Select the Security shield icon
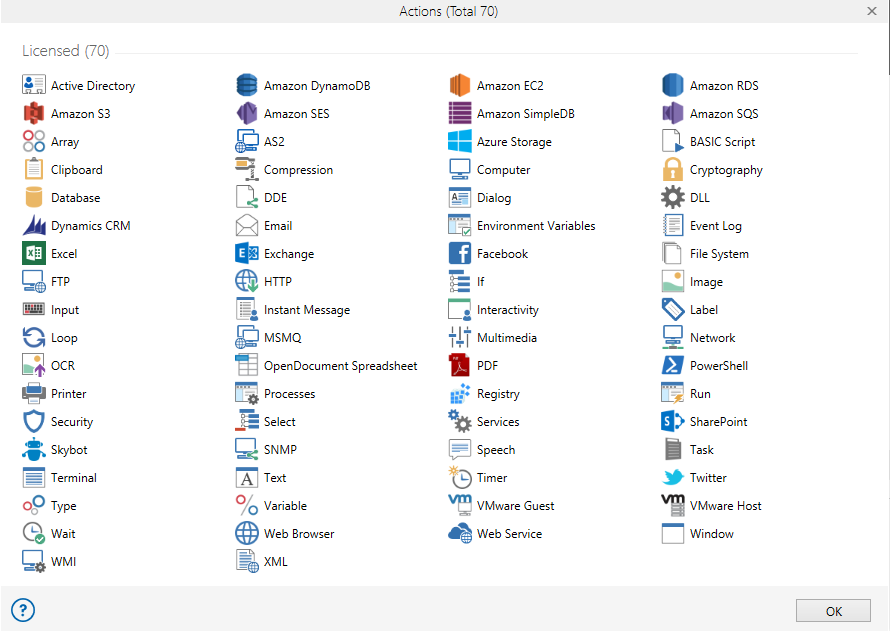 click(33, 421)
